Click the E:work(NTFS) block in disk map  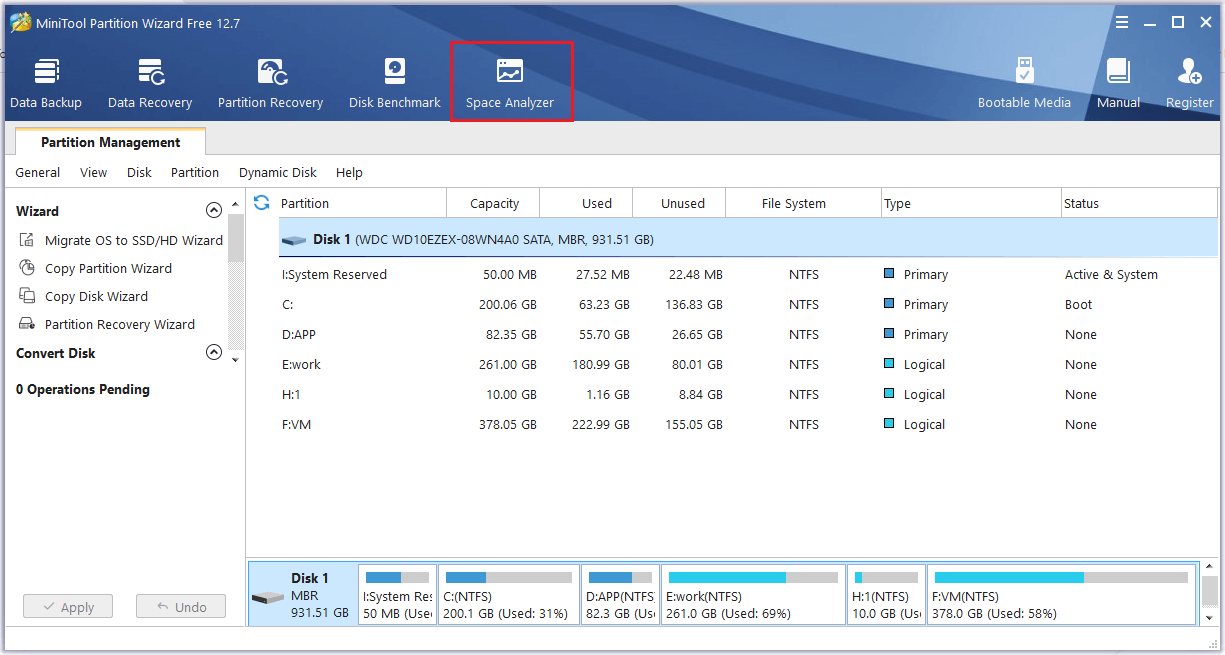(753, 595)
